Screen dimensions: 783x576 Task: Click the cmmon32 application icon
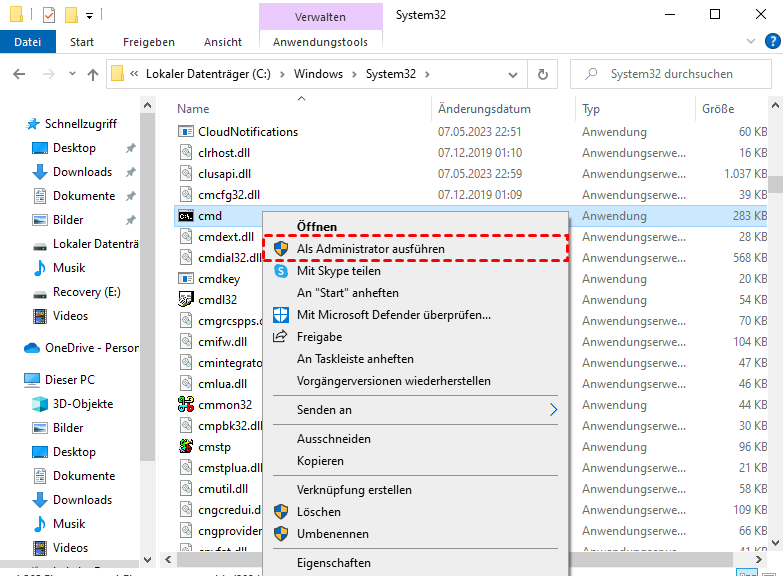click(x=186, y=404)
